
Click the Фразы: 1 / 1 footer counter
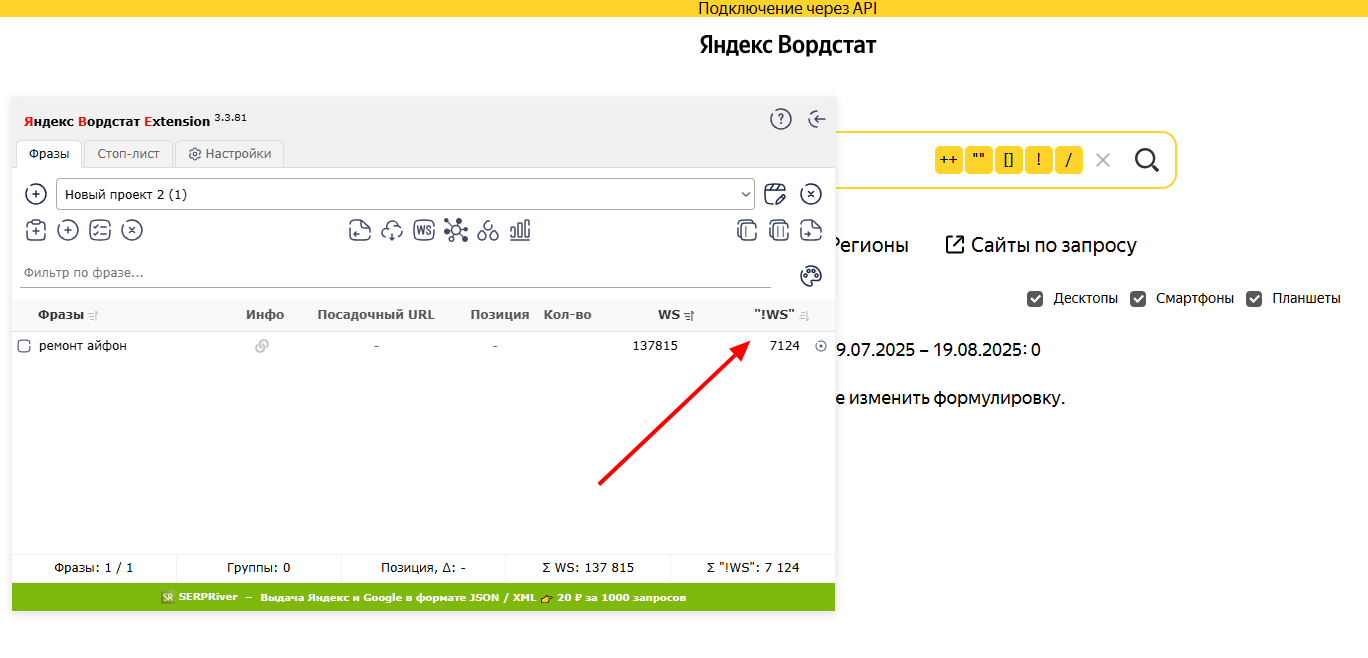point(94,568)
